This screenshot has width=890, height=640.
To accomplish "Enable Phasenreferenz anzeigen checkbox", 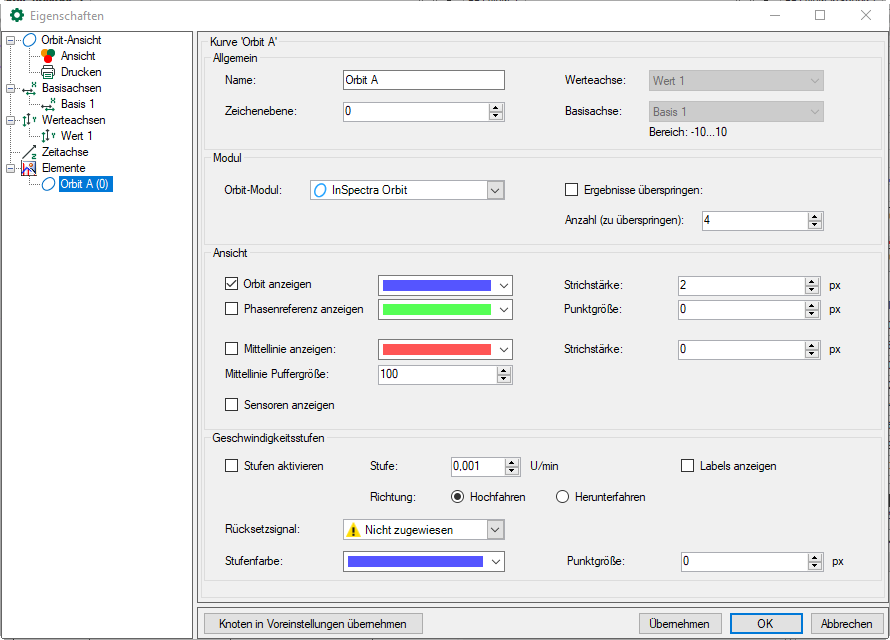I will point(232,309).
